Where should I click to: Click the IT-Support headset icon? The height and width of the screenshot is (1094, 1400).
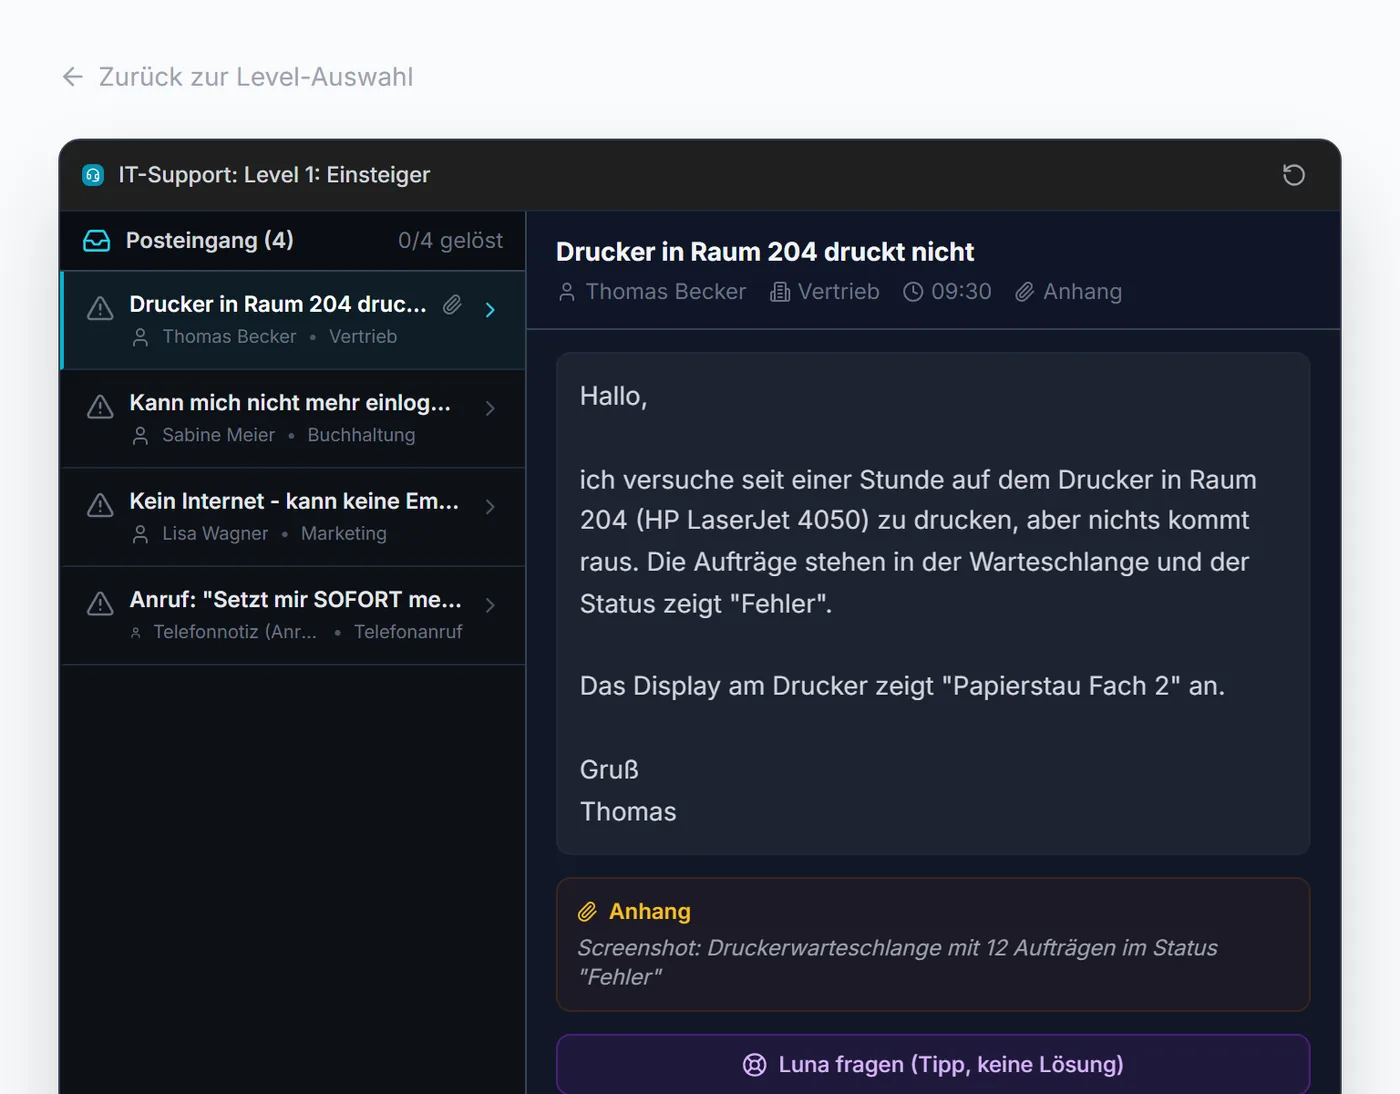[93, 175]
